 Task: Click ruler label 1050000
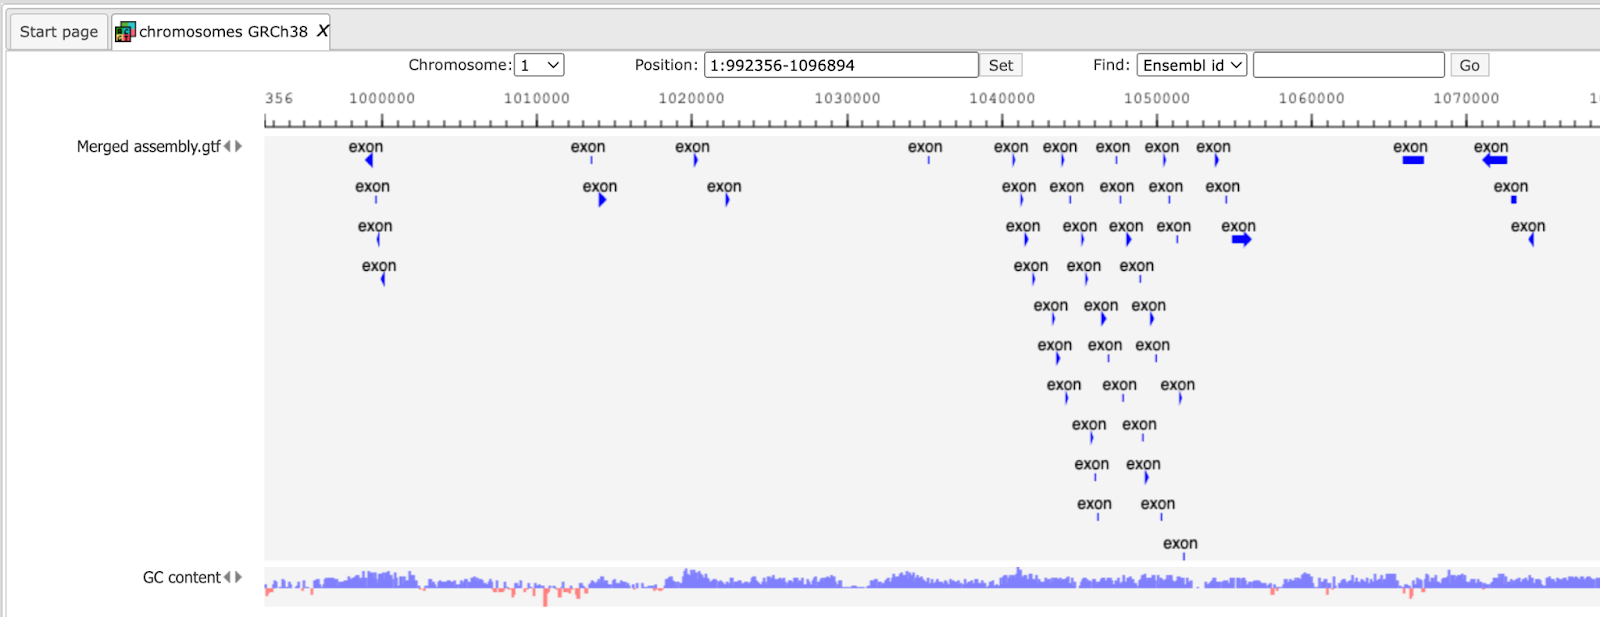(1157, 98)
